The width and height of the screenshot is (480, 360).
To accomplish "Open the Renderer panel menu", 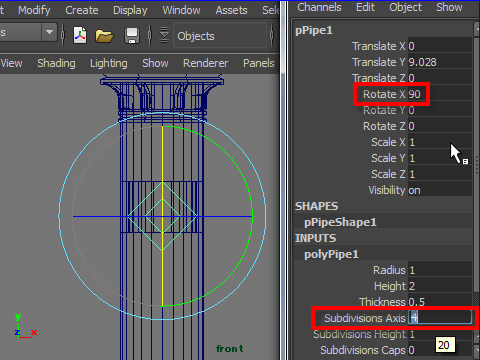I will pyautogui.click(x=205, y=63).
